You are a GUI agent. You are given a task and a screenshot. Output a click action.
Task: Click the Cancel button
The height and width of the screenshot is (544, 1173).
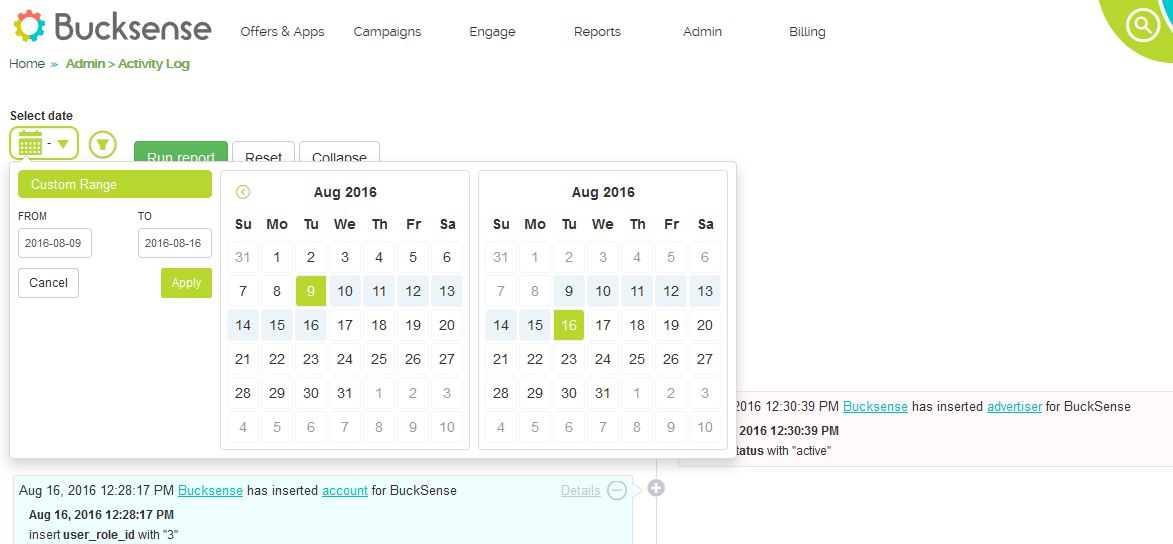(49, 283)
